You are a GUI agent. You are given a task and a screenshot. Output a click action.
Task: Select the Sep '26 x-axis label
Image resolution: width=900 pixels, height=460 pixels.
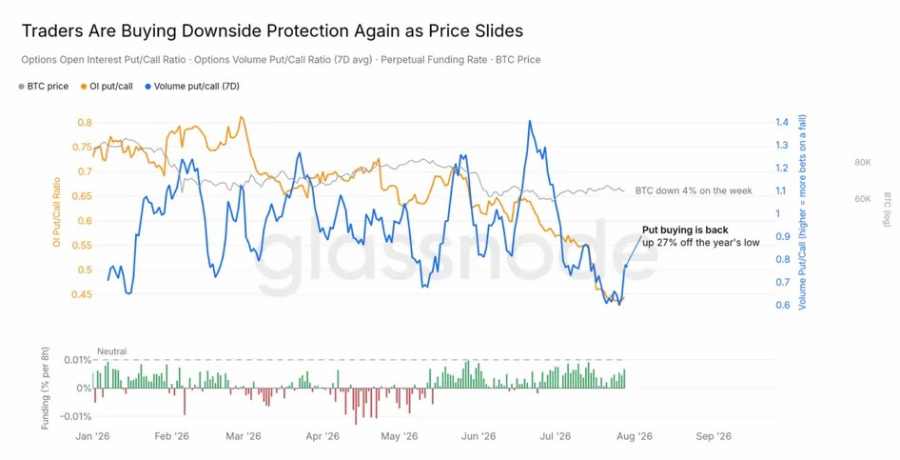tap(713, 436)
